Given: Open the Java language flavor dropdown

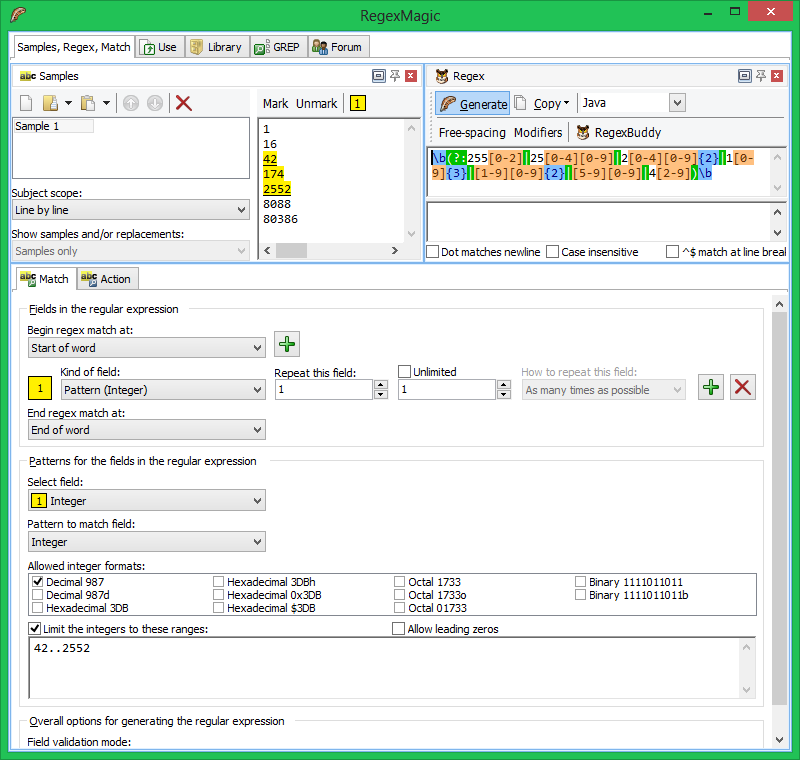Looking at the screenshot, I should pyautogui.click(x=677, y=103).
